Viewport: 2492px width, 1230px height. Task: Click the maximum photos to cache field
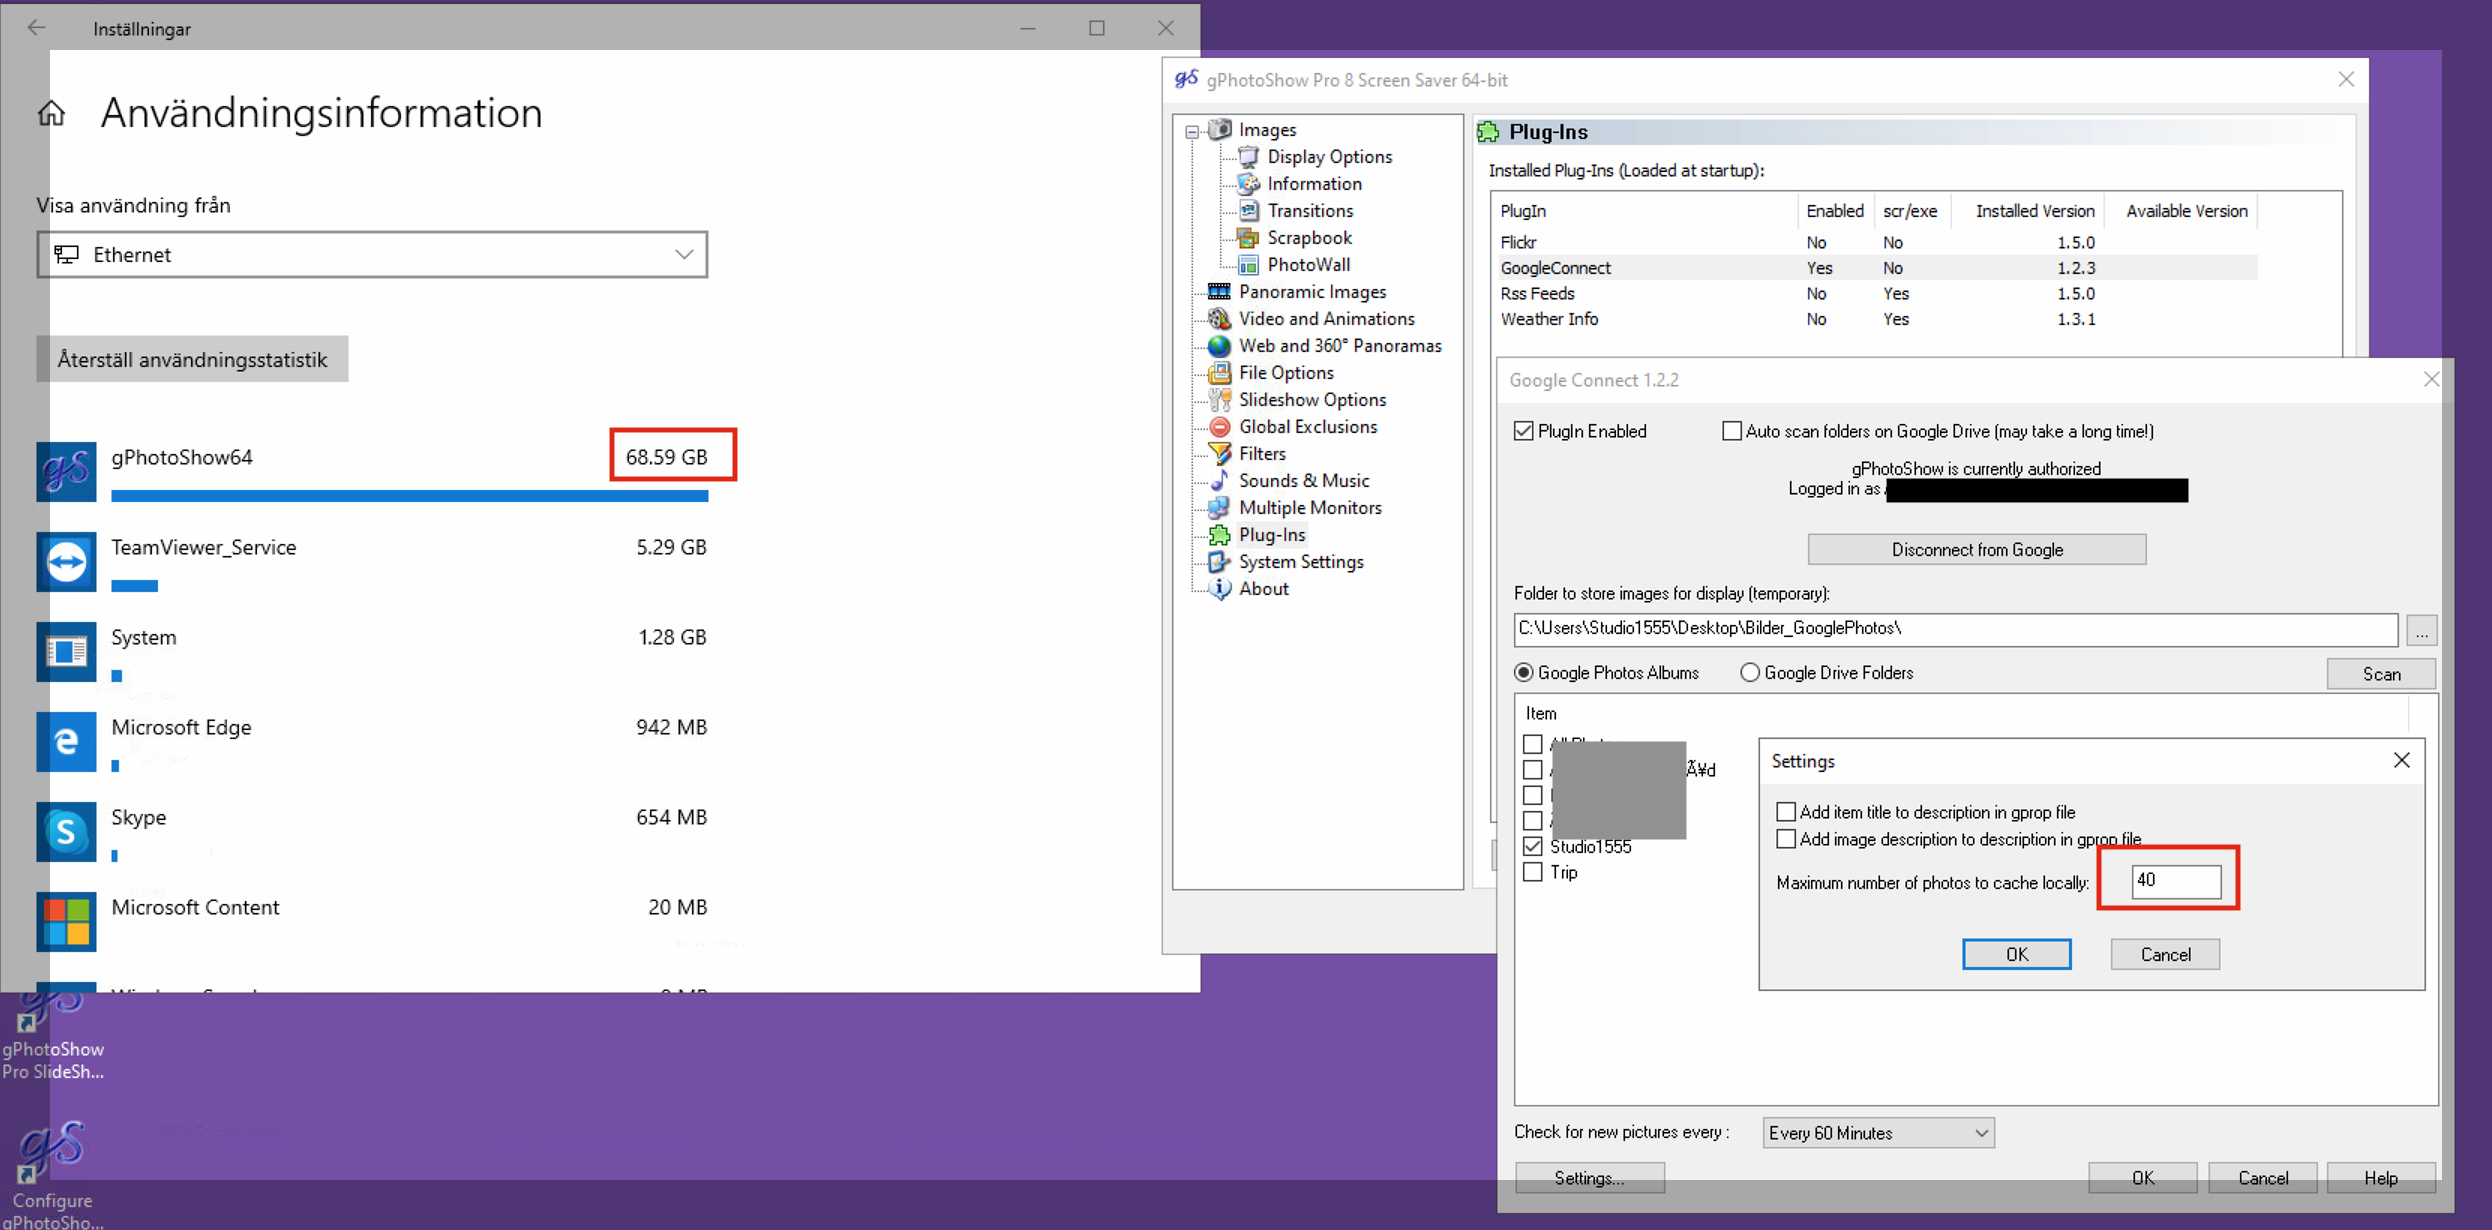(2176, 881)
